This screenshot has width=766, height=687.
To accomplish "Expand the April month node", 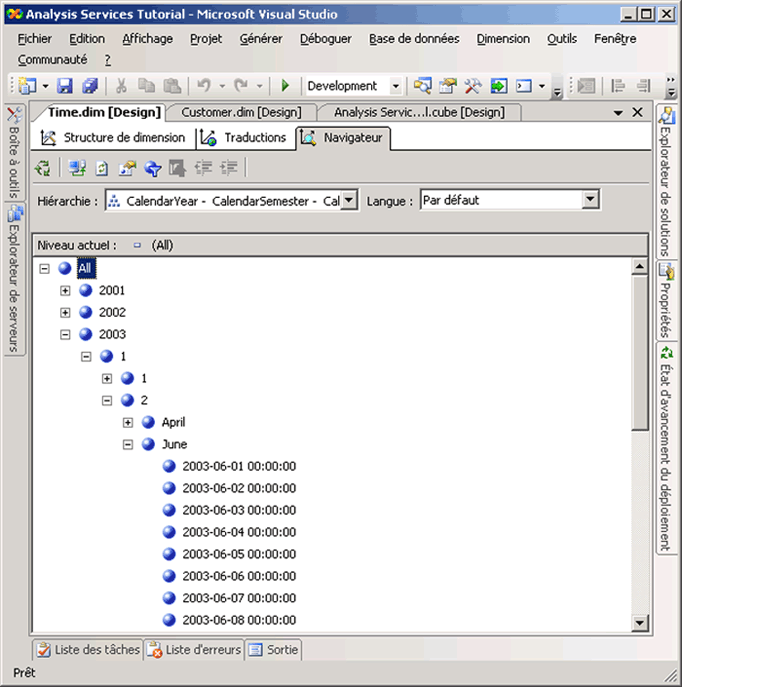I will tap(128, 423).
